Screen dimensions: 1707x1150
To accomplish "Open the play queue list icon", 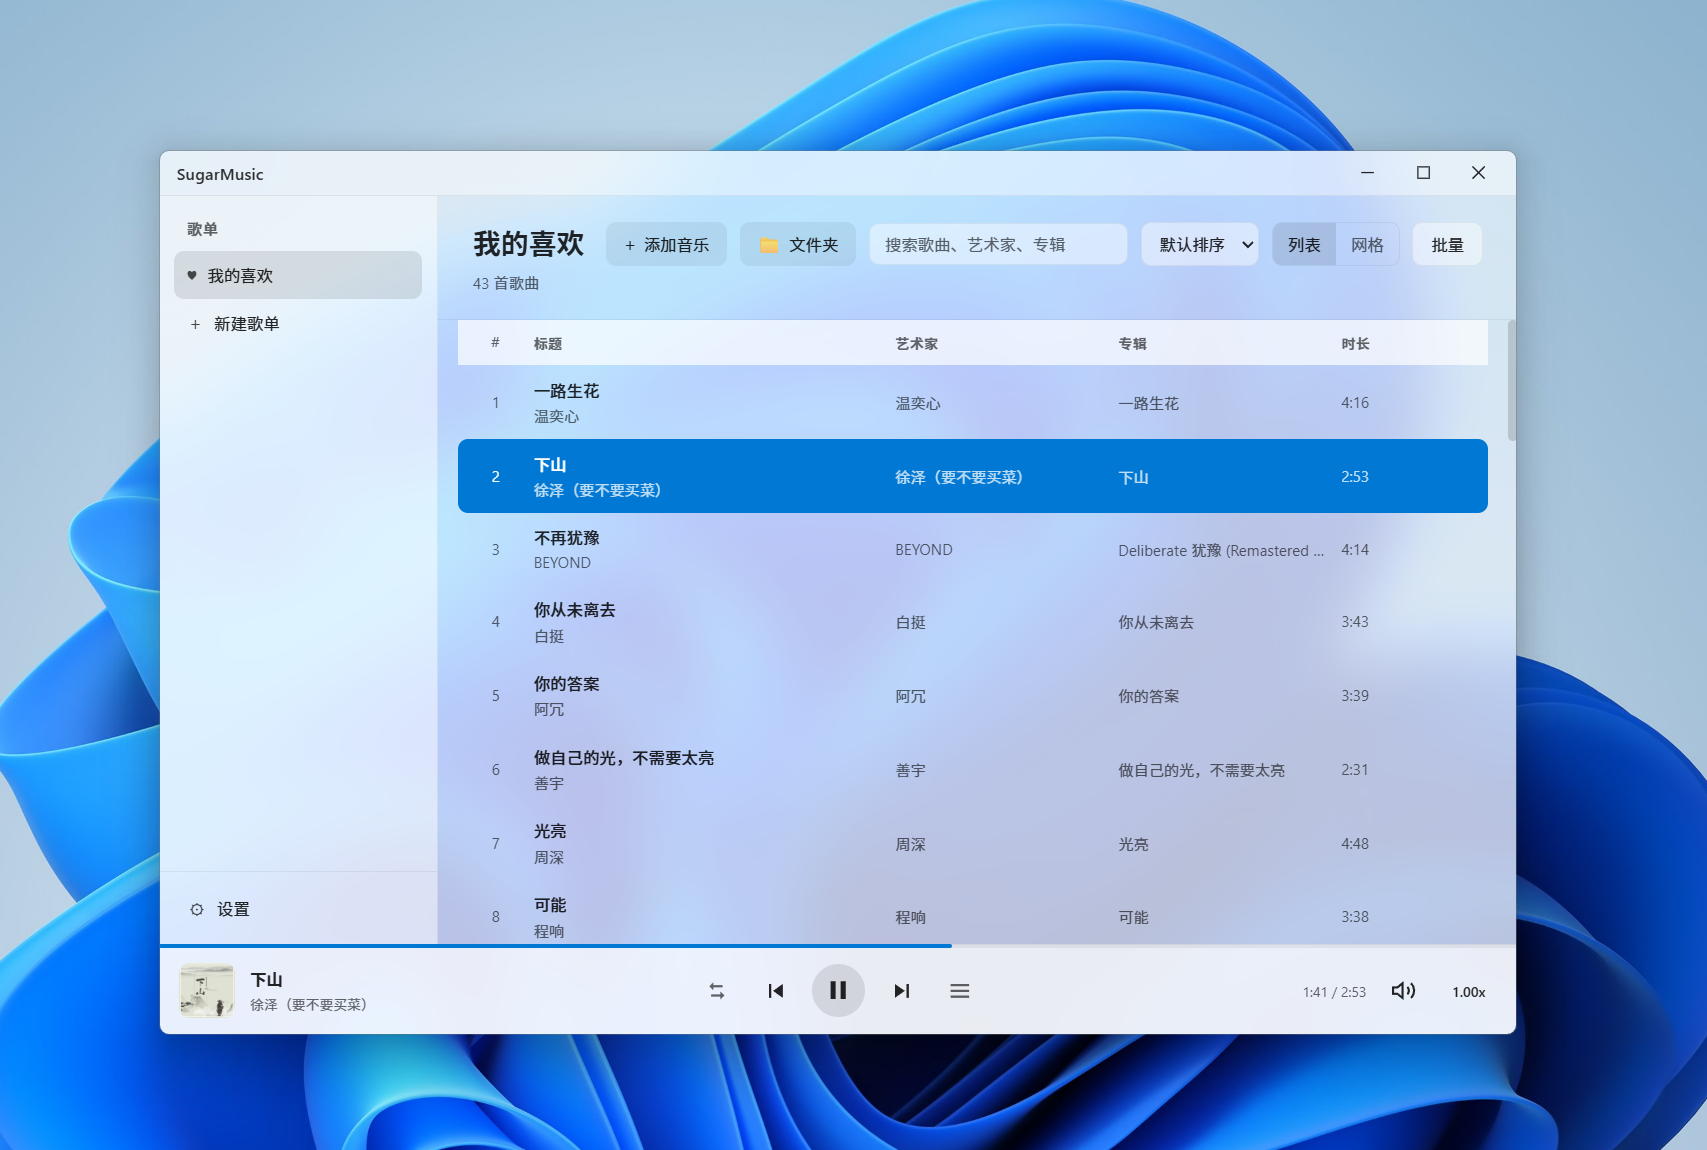I will pos(960,991).
